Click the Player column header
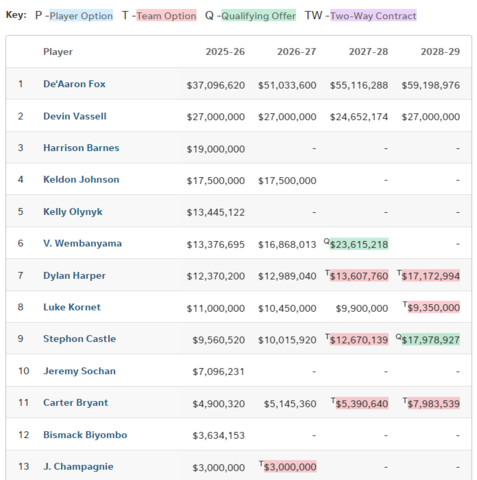The height and width of the screenshot is (480, 477). (x=58, y=52)
